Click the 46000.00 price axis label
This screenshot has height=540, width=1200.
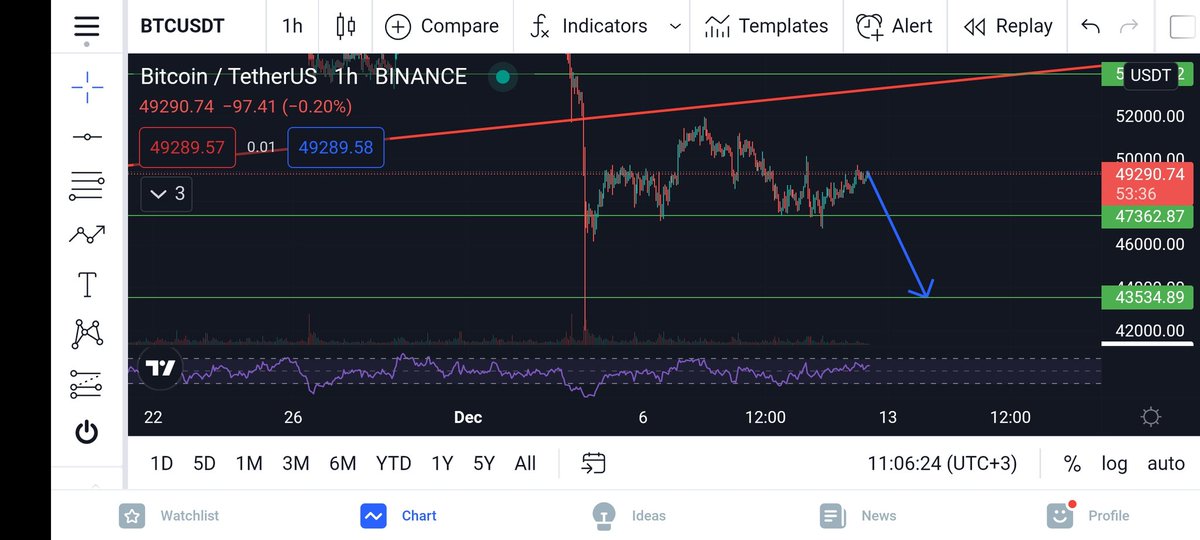[1150, 244]
